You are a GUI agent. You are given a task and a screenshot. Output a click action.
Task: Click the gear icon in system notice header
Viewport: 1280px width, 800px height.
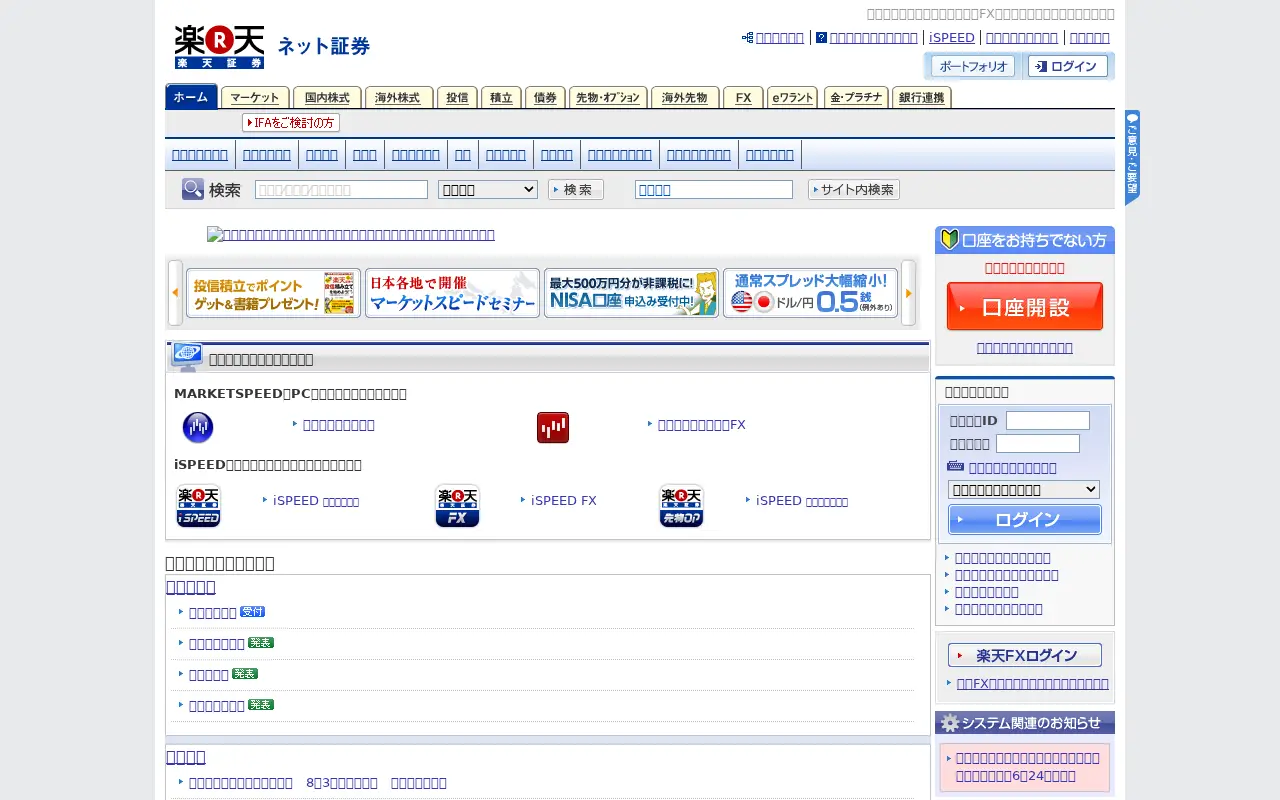point(950,723)
